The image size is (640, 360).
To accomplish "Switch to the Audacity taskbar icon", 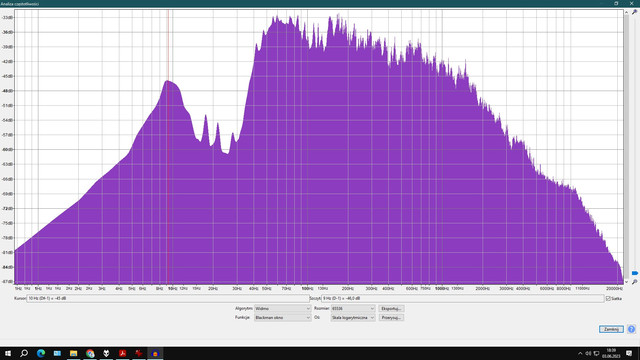I will coord(155,353).
